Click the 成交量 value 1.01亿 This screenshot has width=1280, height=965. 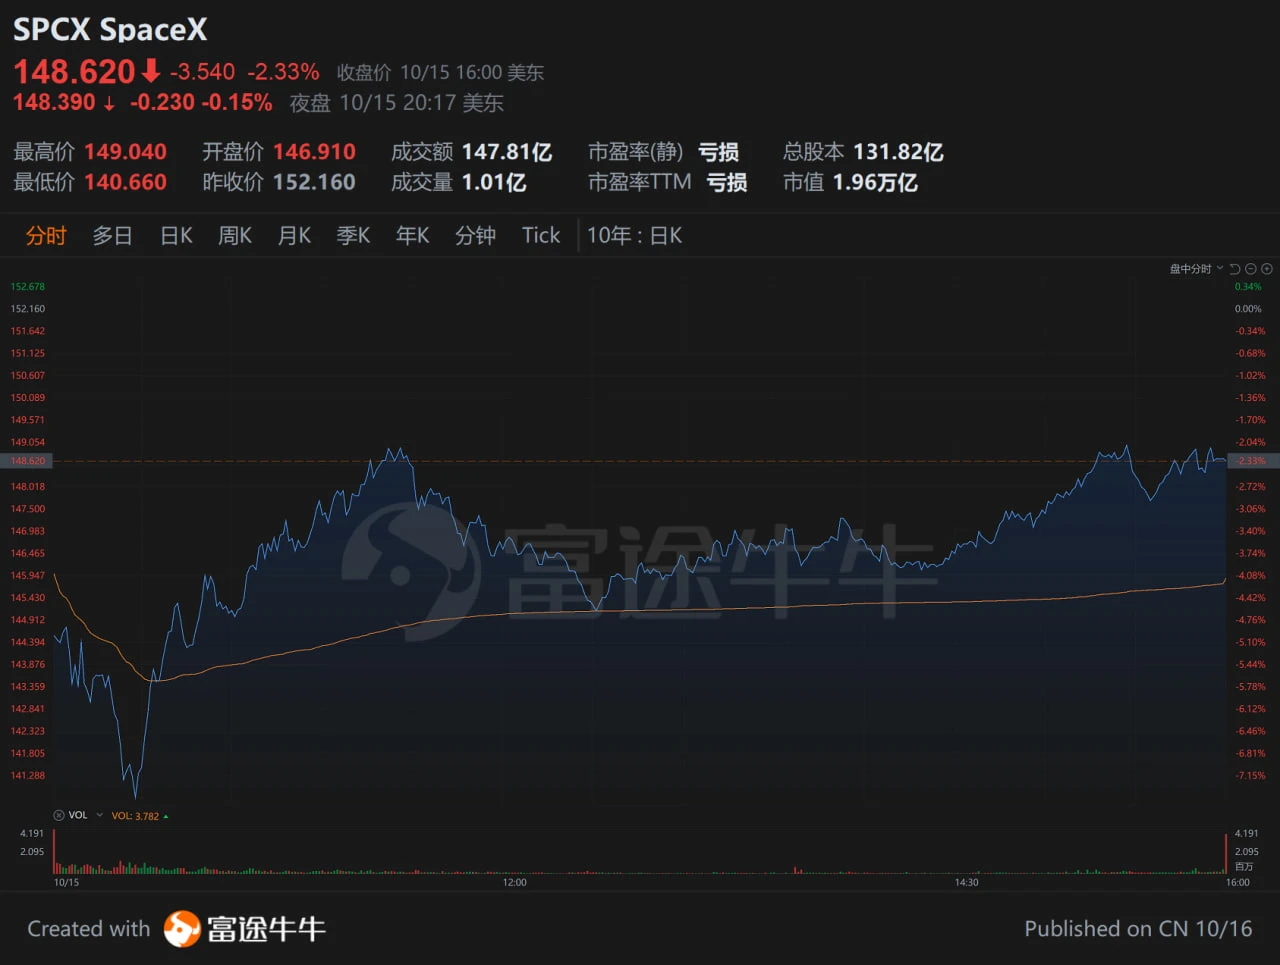[494, 182]
